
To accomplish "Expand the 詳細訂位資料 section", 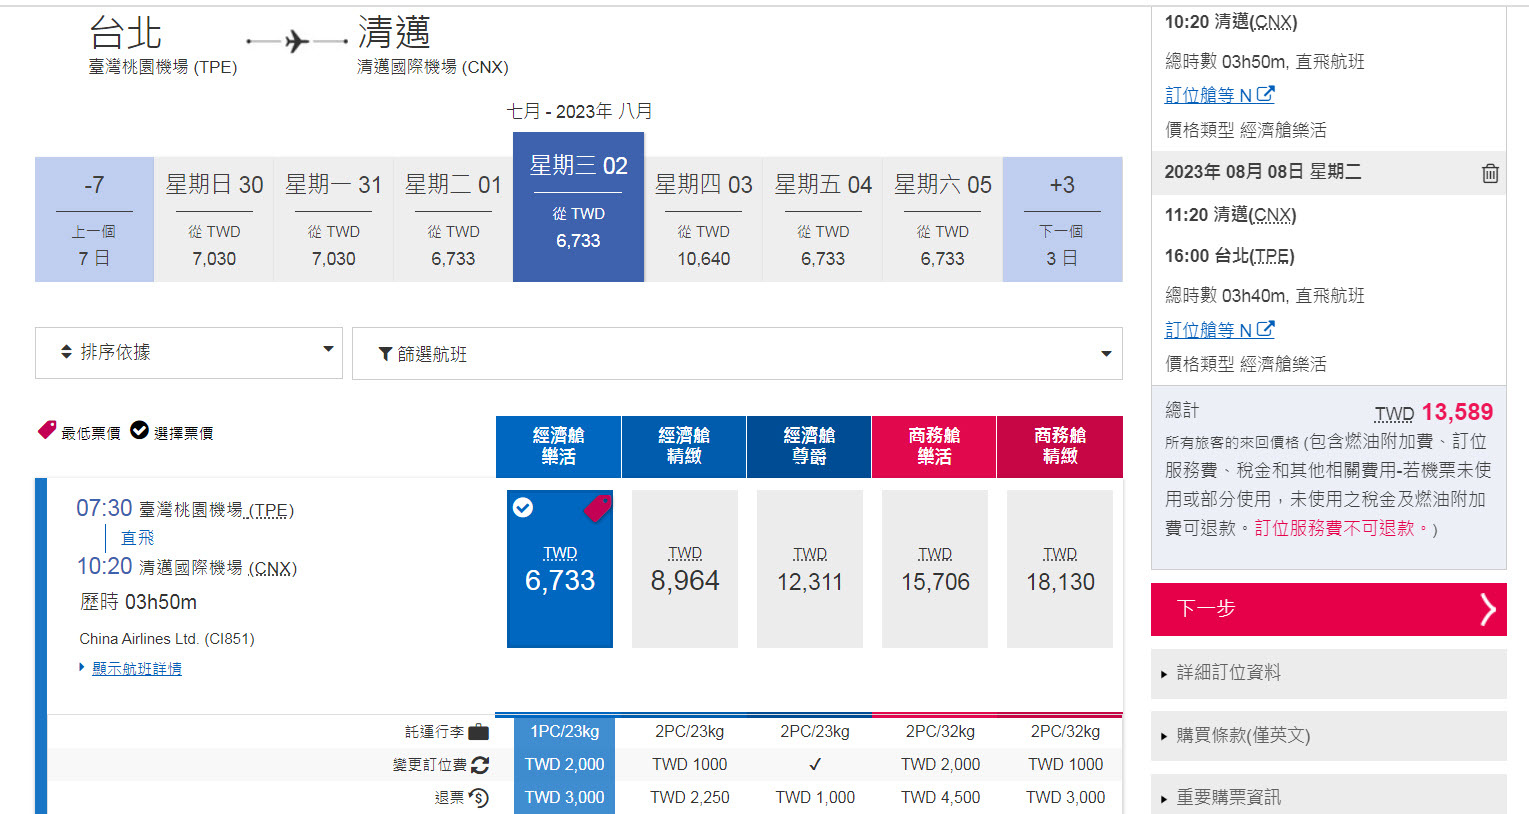I will pos(1329,673).
